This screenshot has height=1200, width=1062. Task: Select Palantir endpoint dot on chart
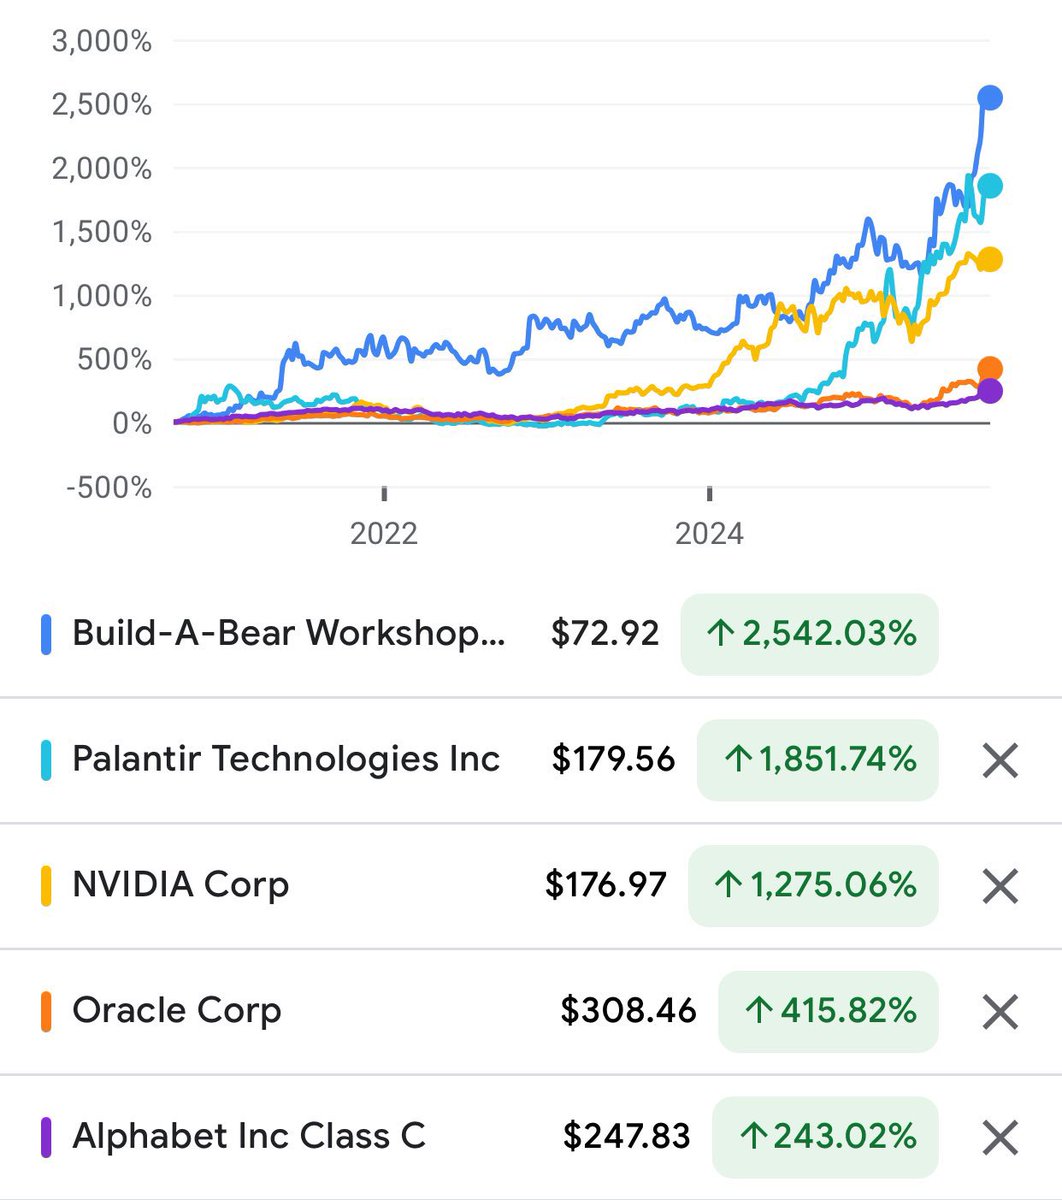click(x=989, y=186)
